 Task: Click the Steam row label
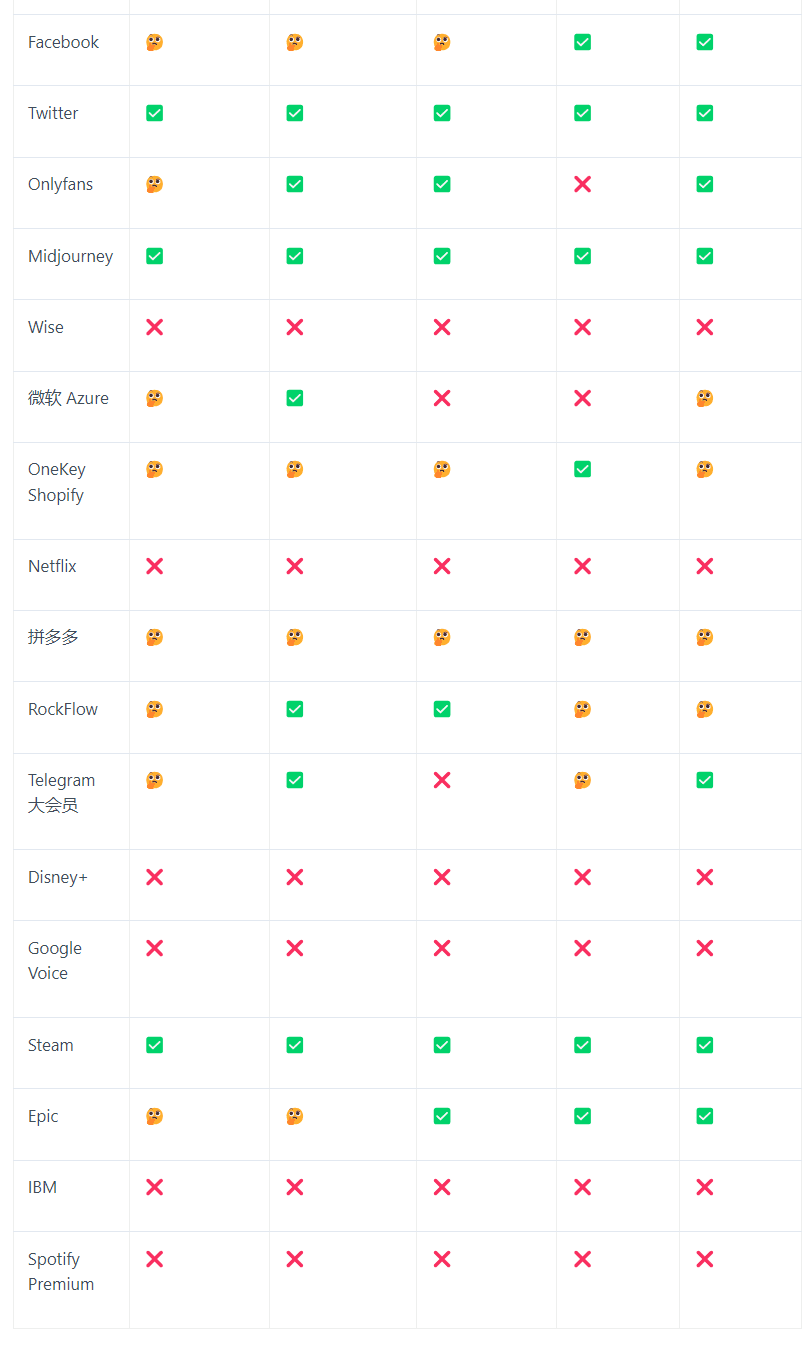(51, 1045)
